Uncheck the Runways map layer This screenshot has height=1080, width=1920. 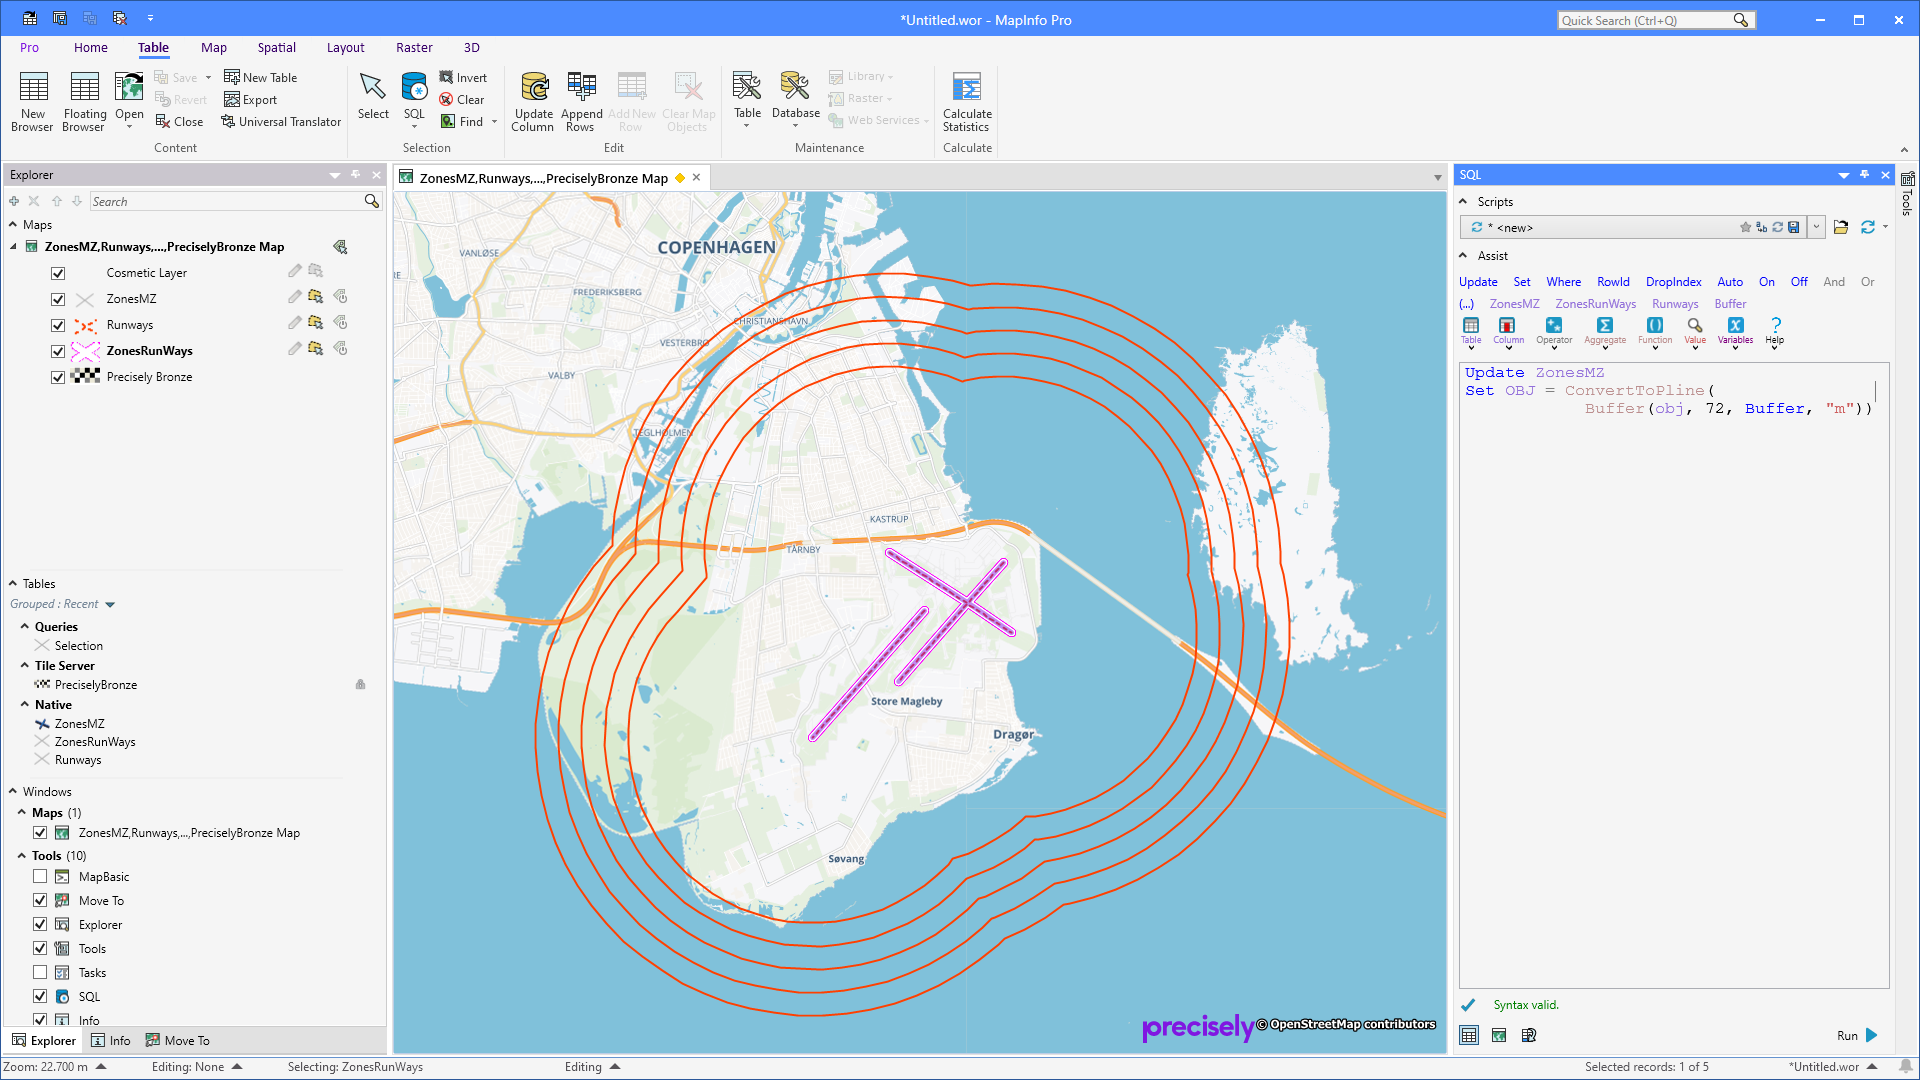pos(58,325)
